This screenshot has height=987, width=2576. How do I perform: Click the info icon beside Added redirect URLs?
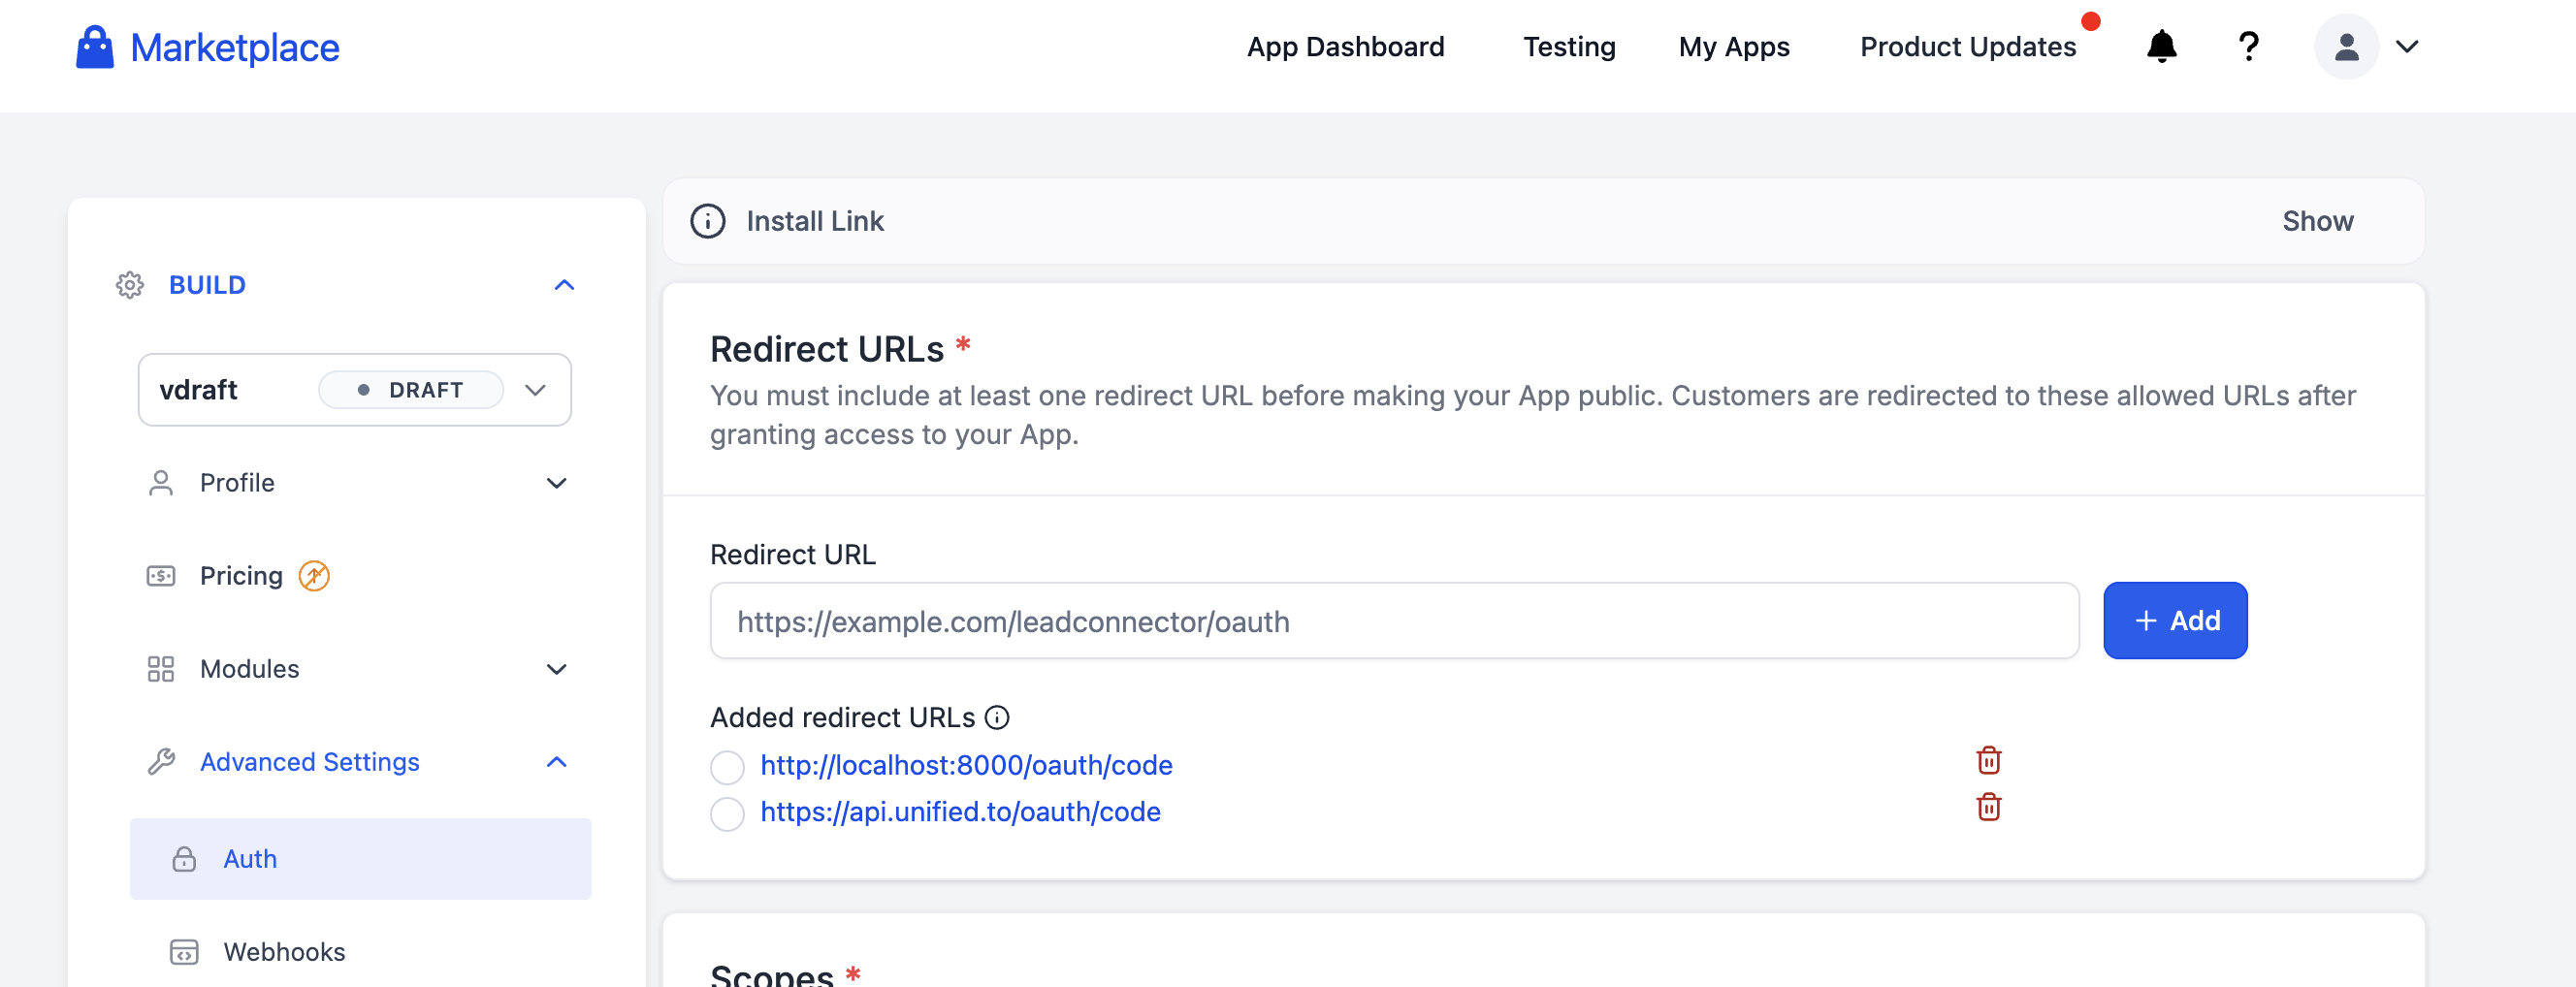click(x=997, y=718)
